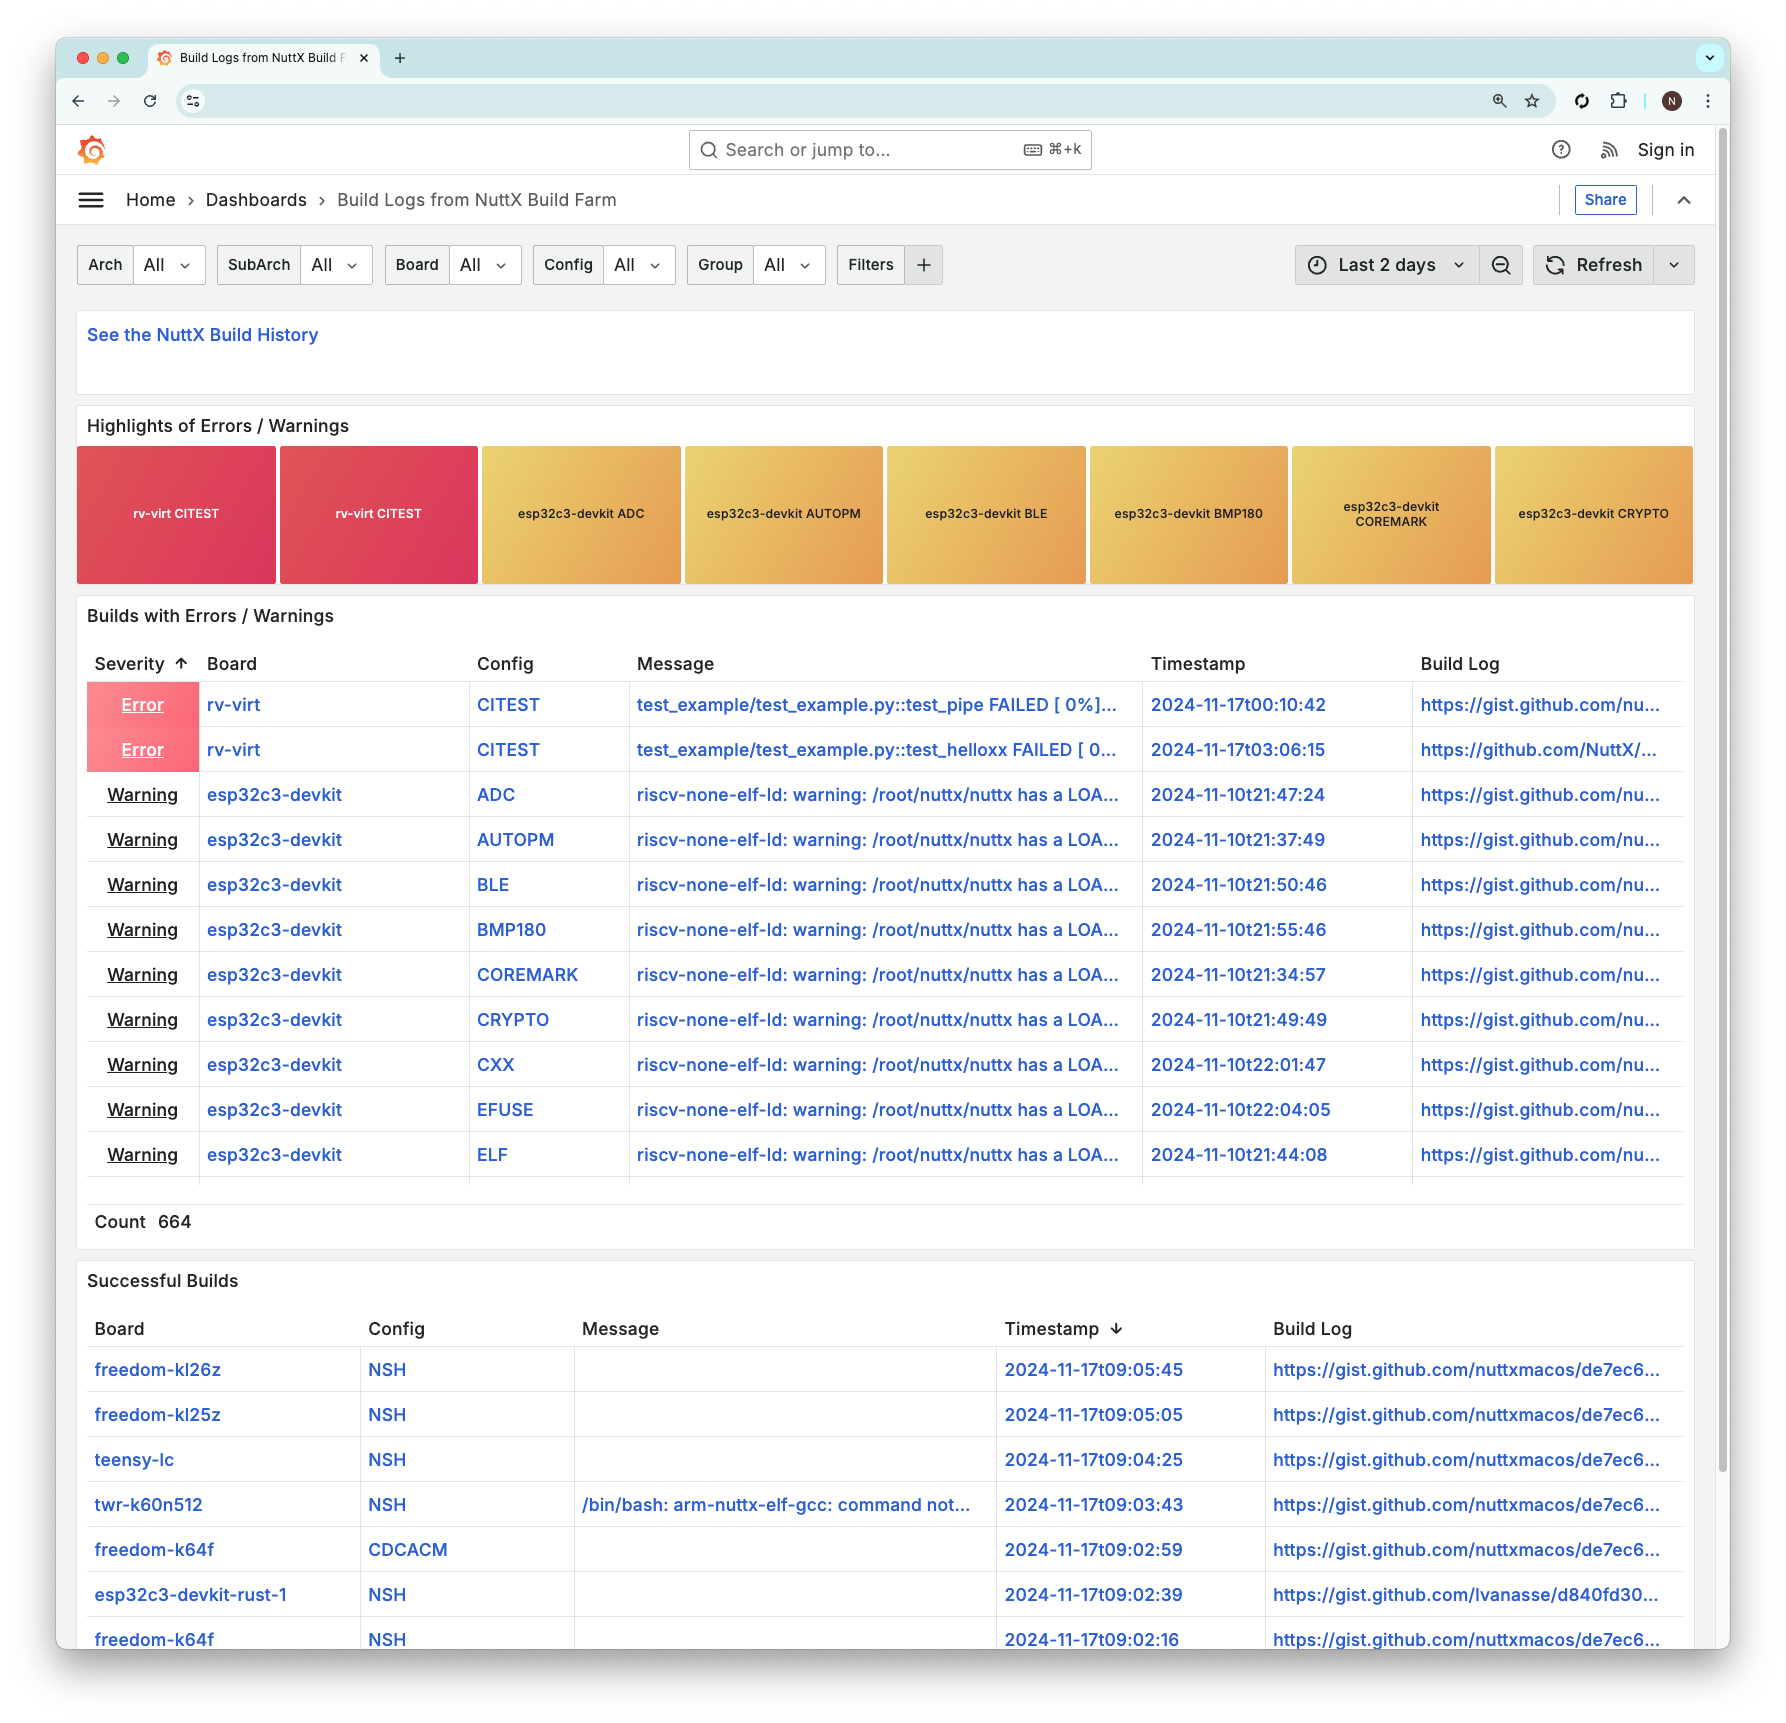The height and width of the screenshot is (1723, 1786).
Task: Open the hamburger navigation menu
Action: 91,200
